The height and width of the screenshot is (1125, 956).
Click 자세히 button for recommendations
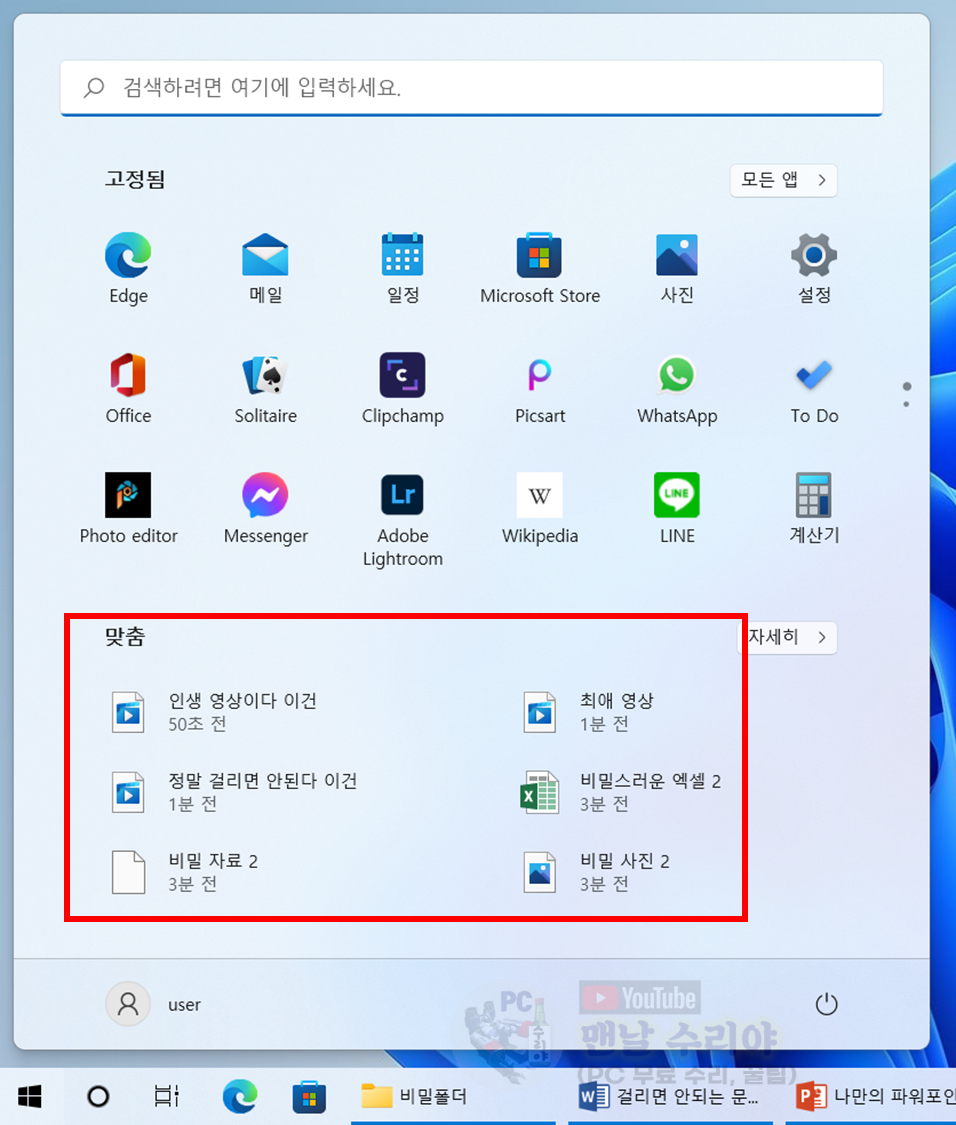[x=788, y=637]
